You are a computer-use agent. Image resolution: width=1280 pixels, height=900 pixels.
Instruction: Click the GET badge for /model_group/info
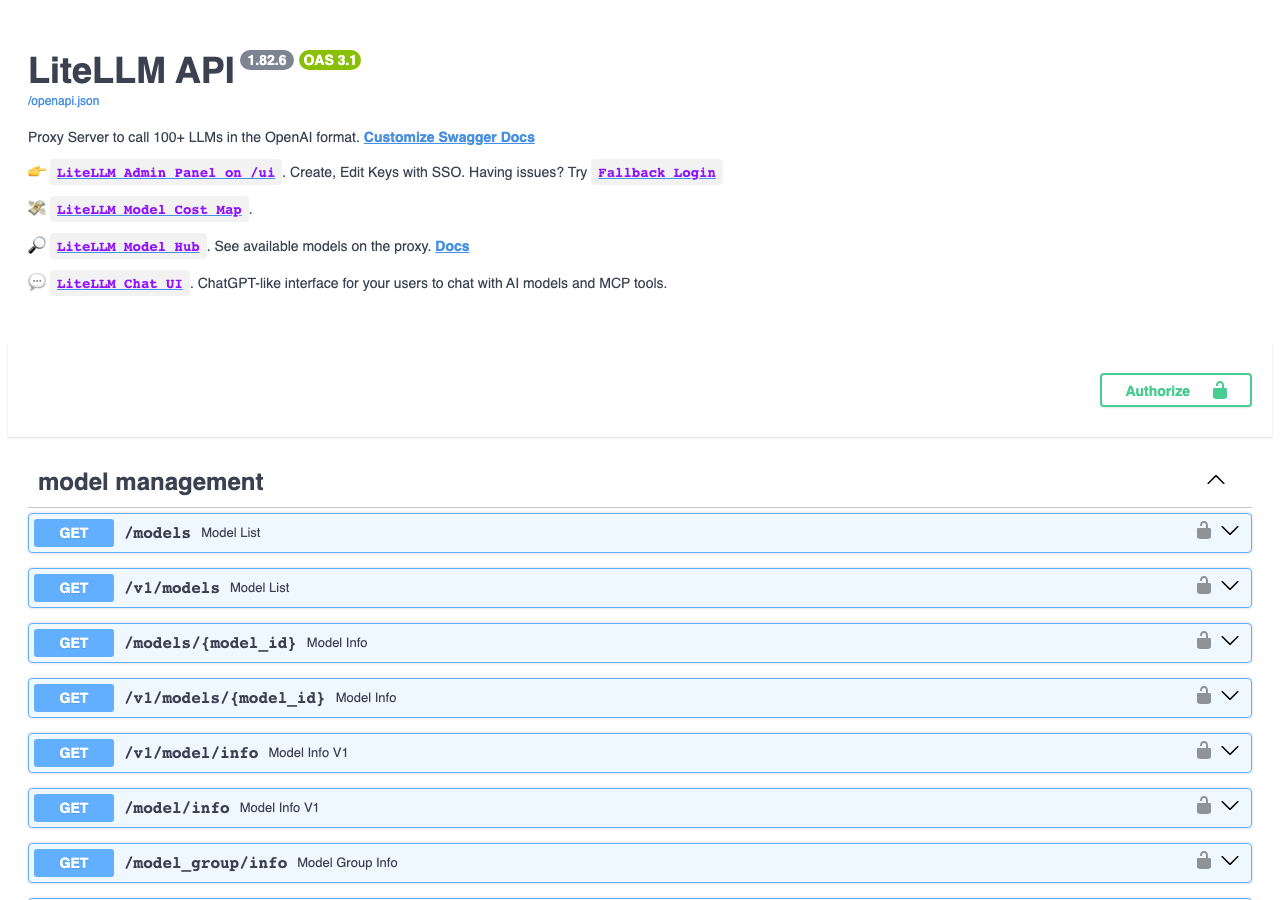tap(74, 863)
